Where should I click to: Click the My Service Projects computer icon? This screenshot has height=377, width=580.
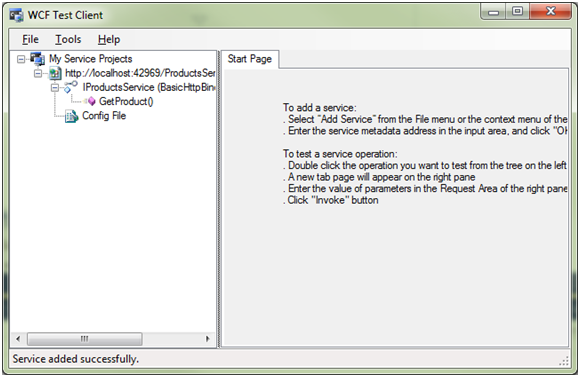[x=37, y=59]
